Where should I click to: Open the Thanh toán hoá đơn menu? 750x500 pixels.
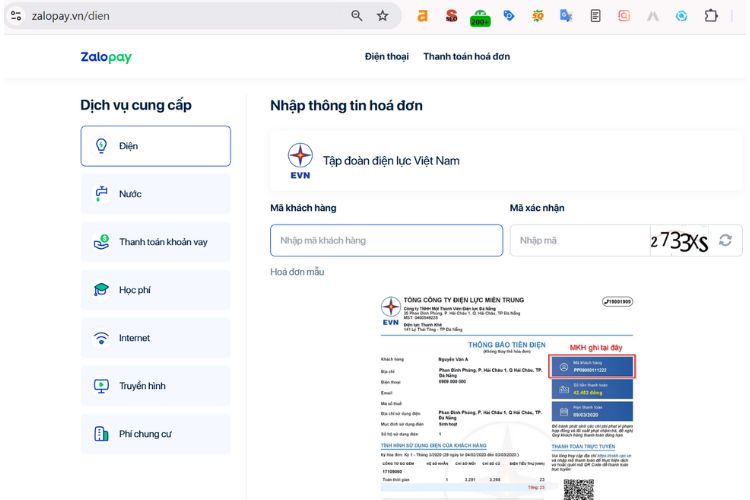466,56
